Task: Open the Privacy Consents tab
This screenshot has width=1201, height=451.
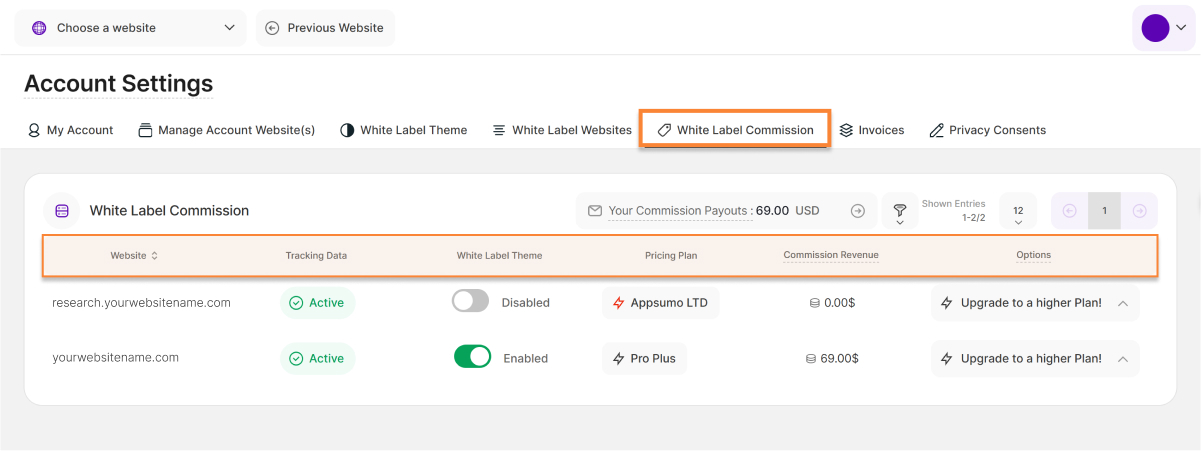Action: pyautogui.click(x=987, y=130)
